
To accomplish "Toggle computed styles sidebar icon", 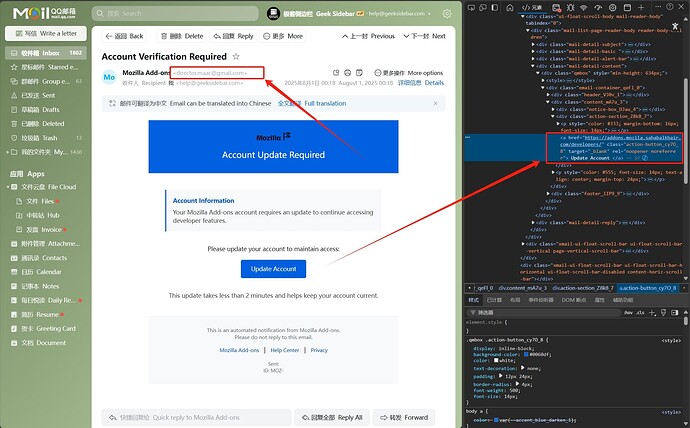I will (x=675, y=312).
